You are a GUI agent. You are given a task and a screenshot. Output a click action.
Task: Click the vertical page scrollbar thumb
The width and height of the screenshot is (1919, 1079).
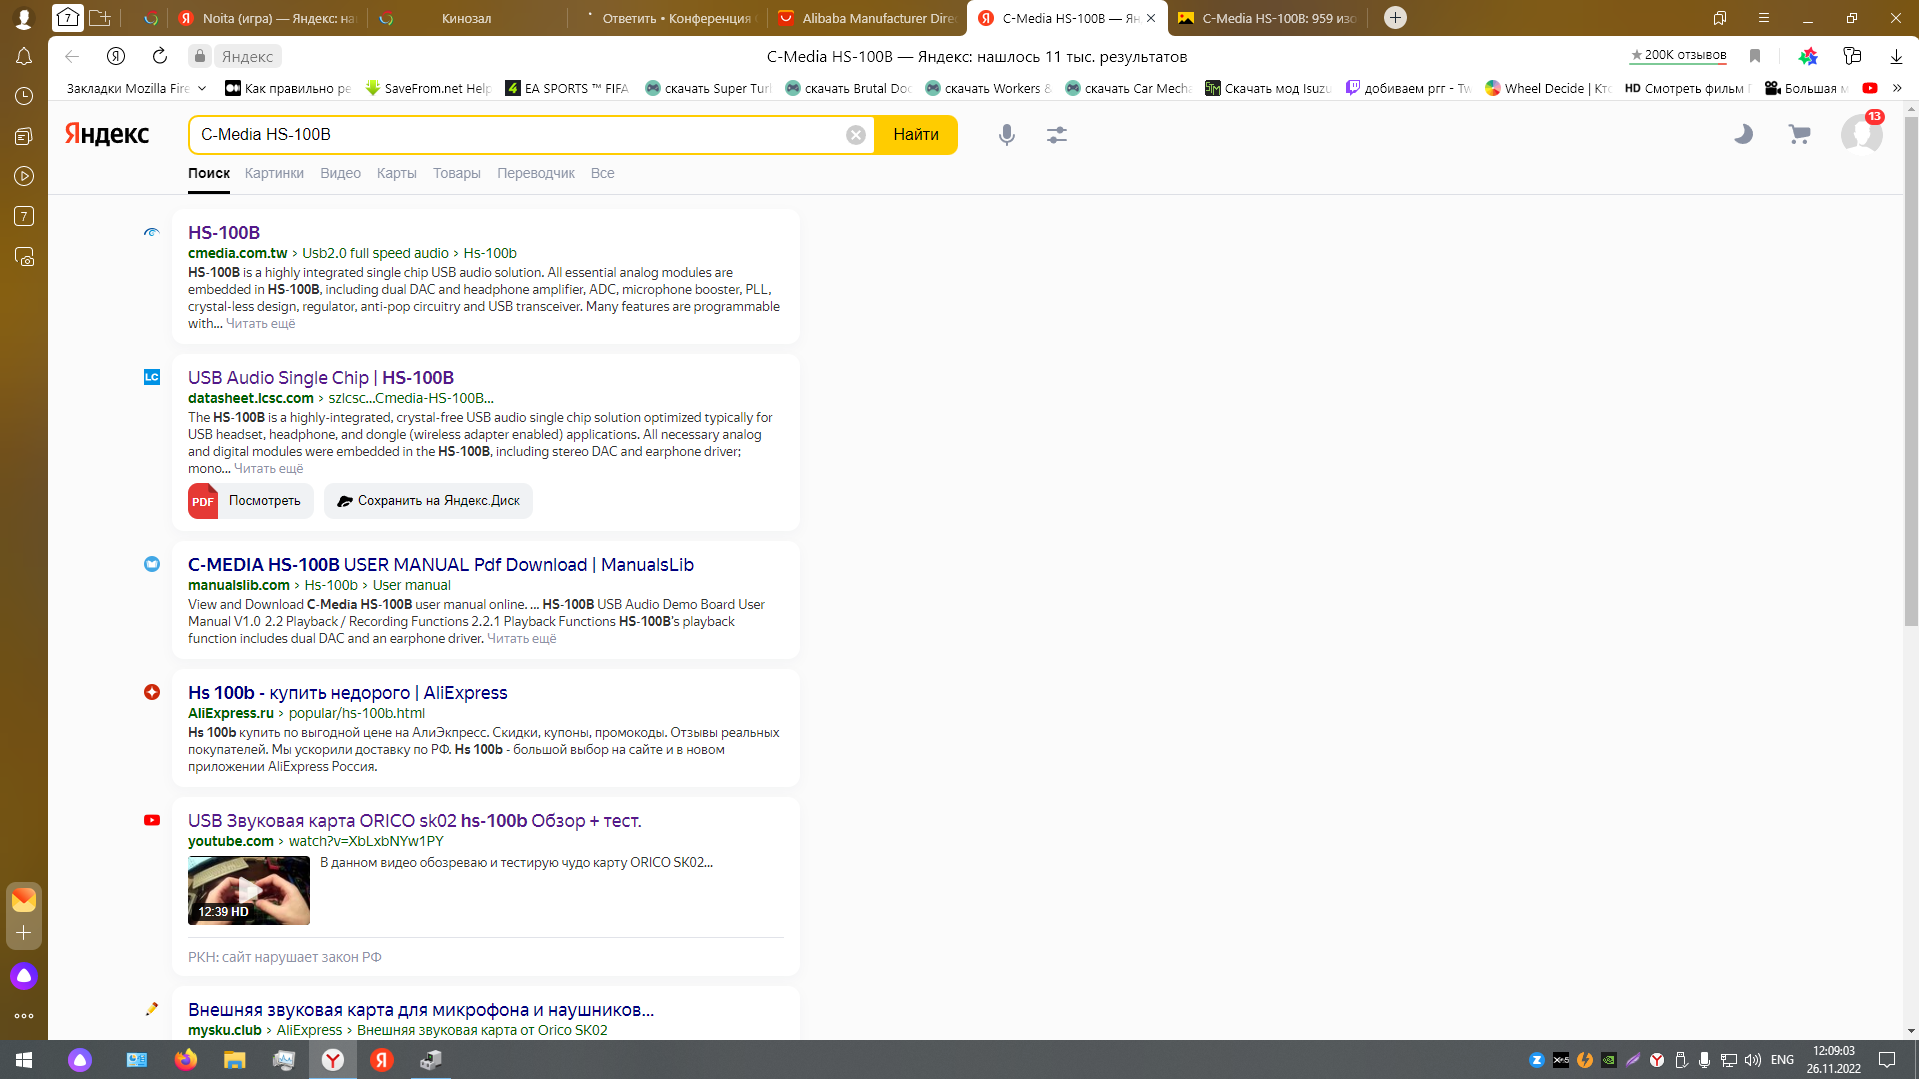tap(1911, 370)
